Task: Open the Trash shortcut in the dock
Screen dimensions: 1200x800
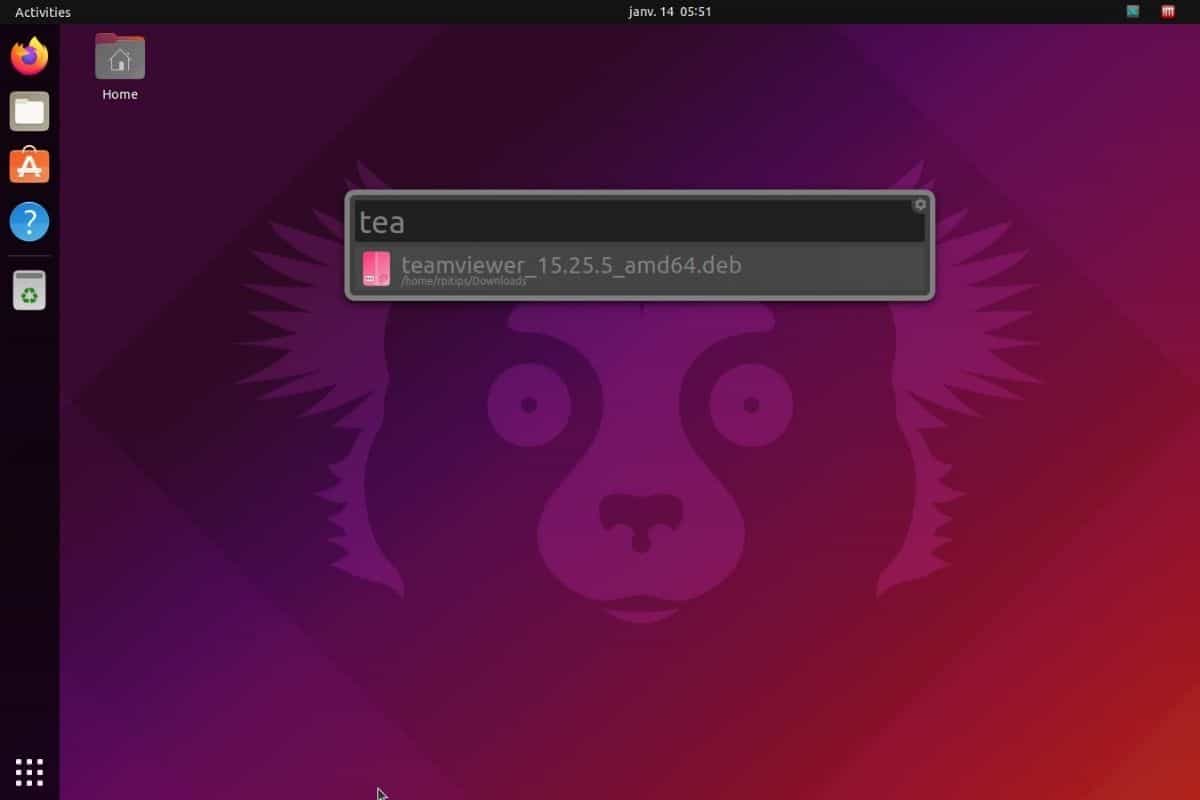Action: point(29,290)
